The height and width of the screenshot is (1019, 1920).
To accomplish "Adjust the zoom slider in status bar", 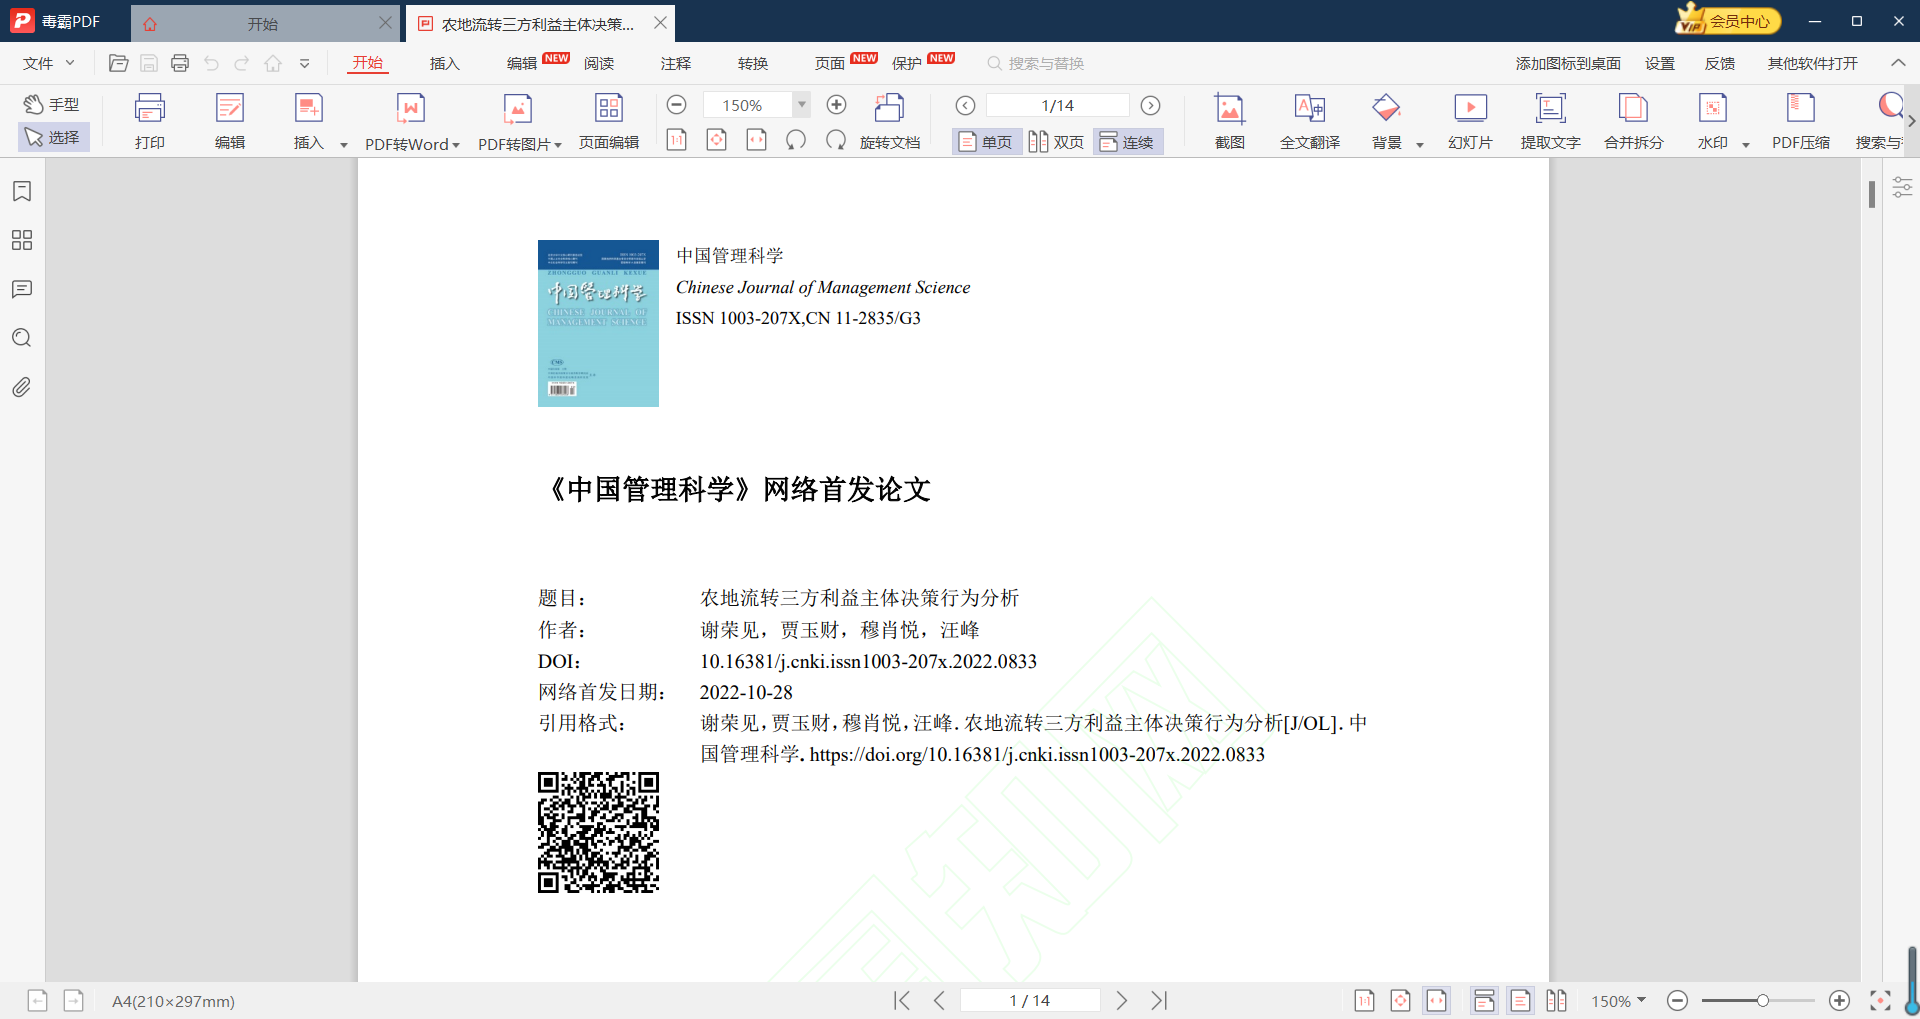I will click(x=1763, y=1000).
